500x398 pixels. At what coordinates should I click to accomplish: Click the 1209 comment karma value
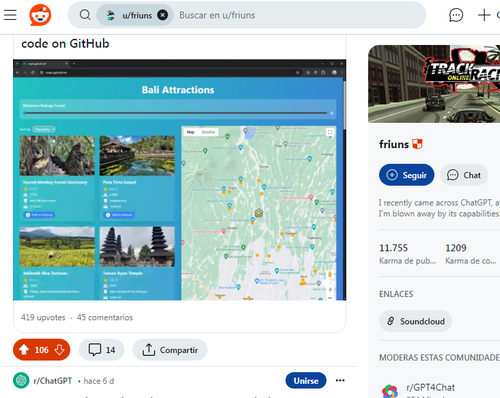pyautogui.click(x=456, y=248)
